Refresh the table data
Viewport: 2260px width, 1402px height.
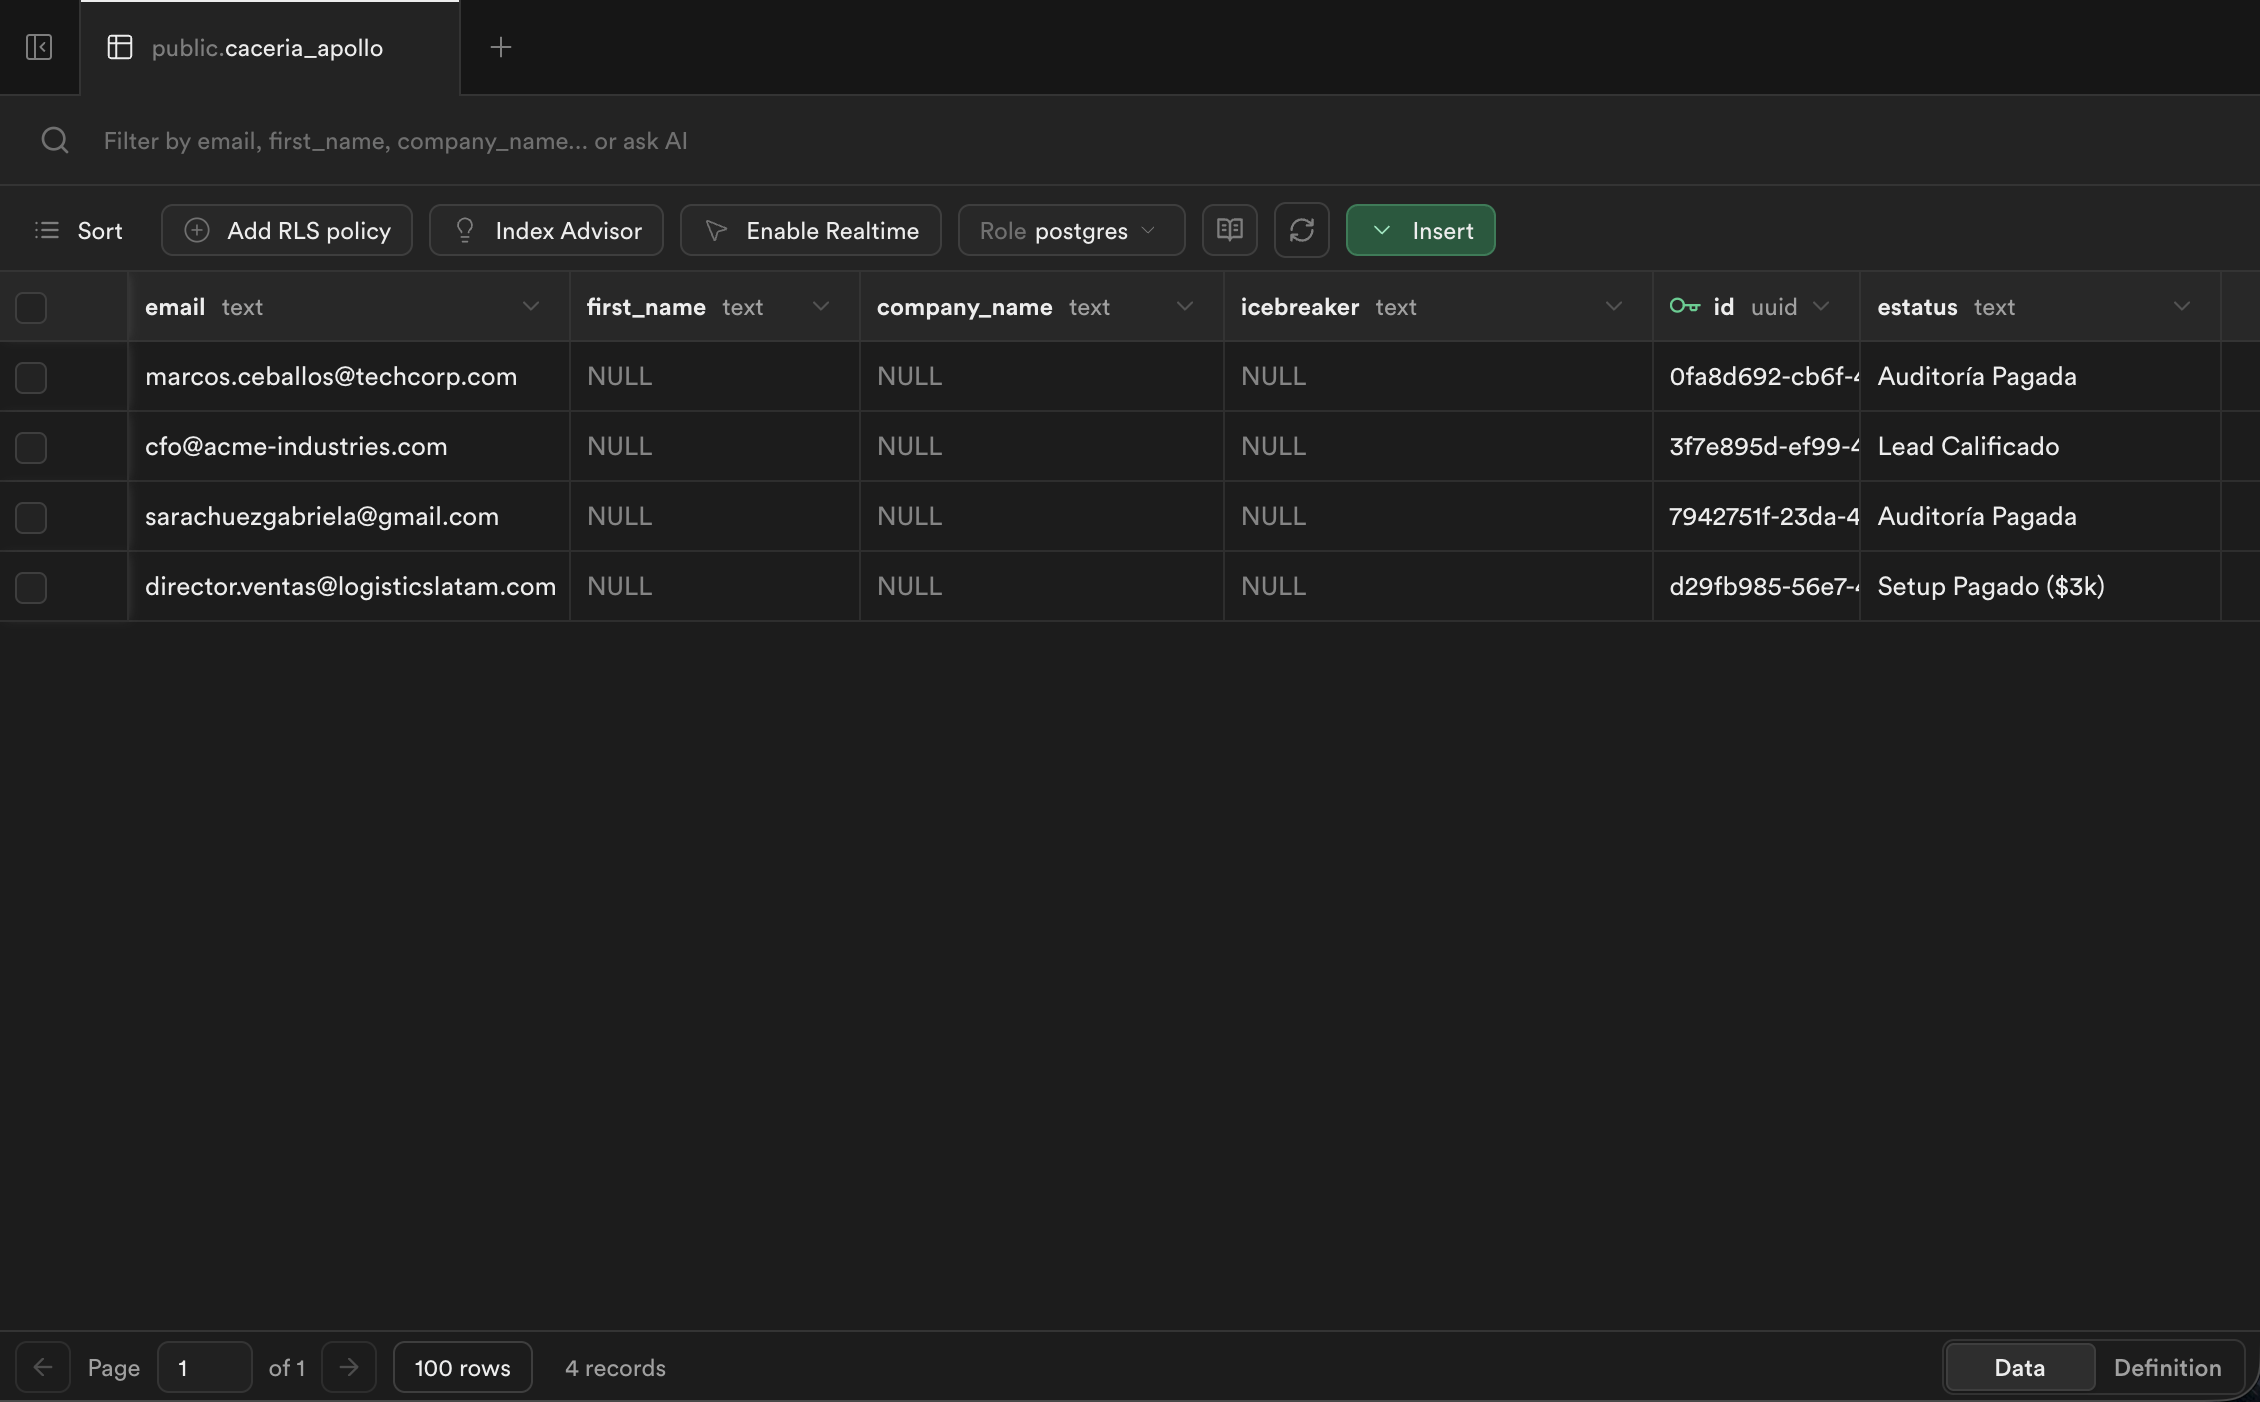1301,230
